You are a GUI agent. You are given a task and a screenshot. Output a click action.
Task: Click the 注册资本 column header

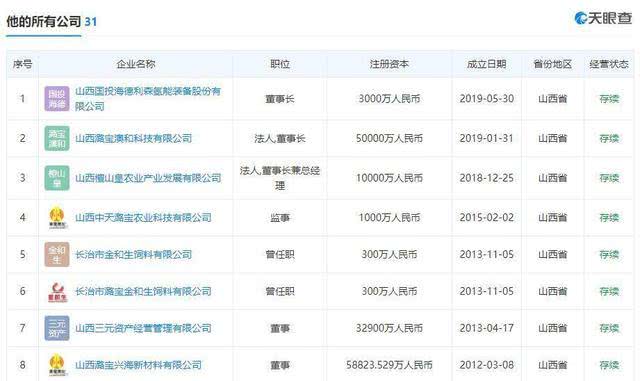click(x=389, y=64)
